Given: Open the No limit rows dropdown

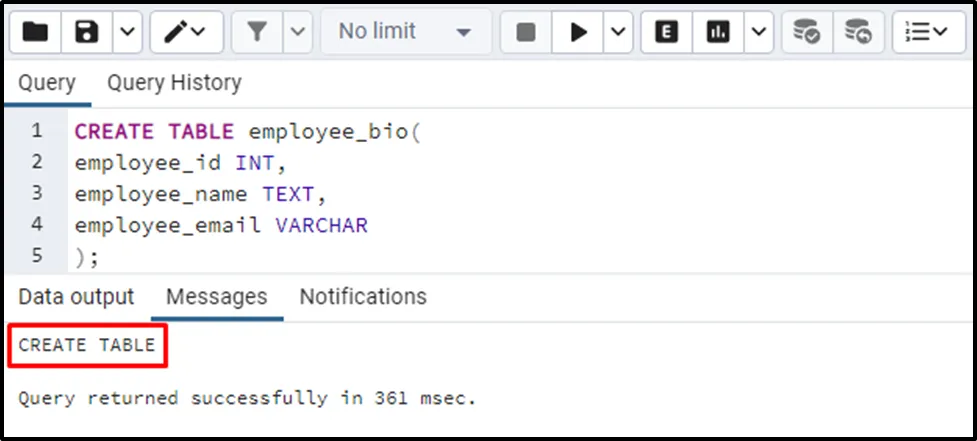Looking at the screenshot, I should pos(405,32).
